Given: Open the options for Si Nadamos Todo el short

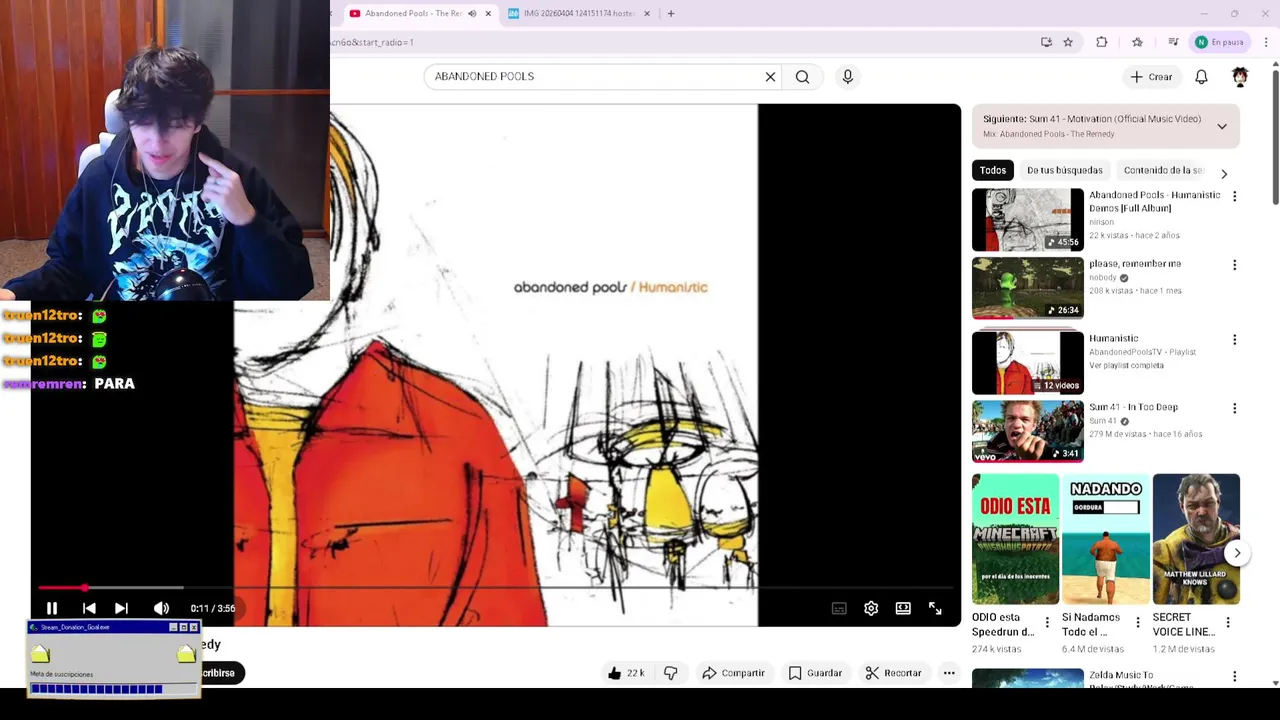Looking at the screenshot, I should 1137,623.
